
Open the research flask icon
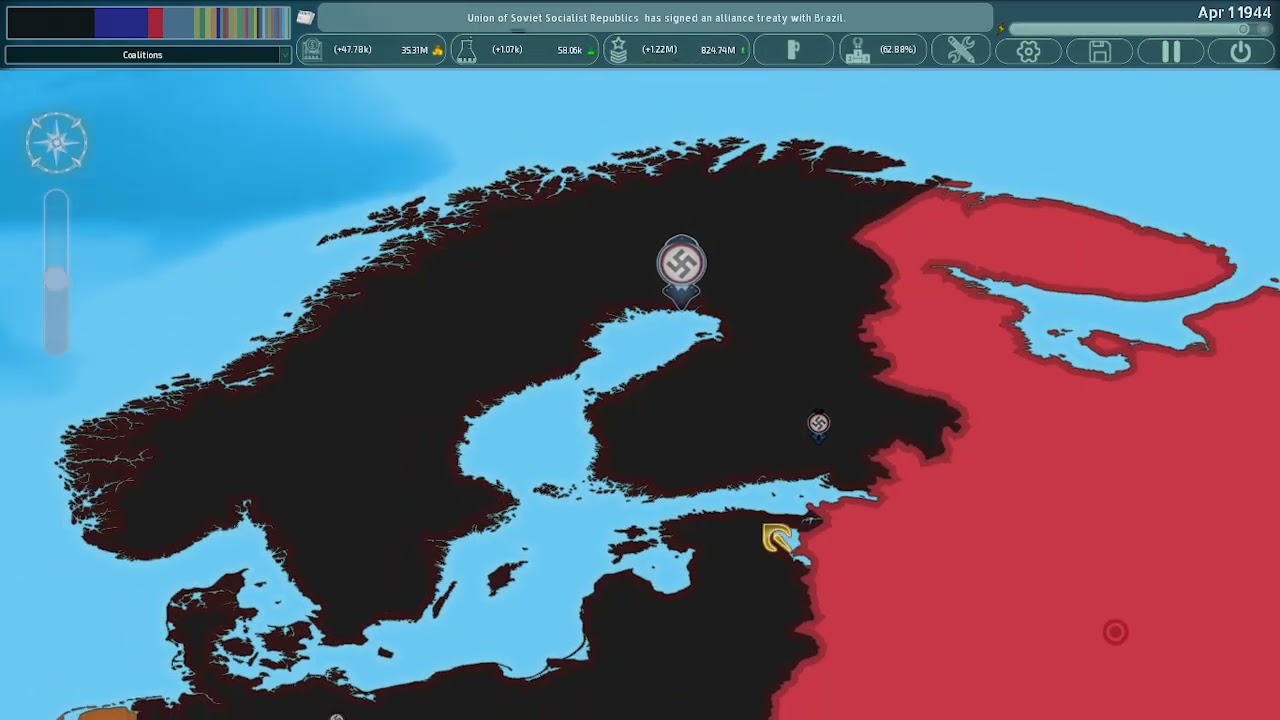466,50
